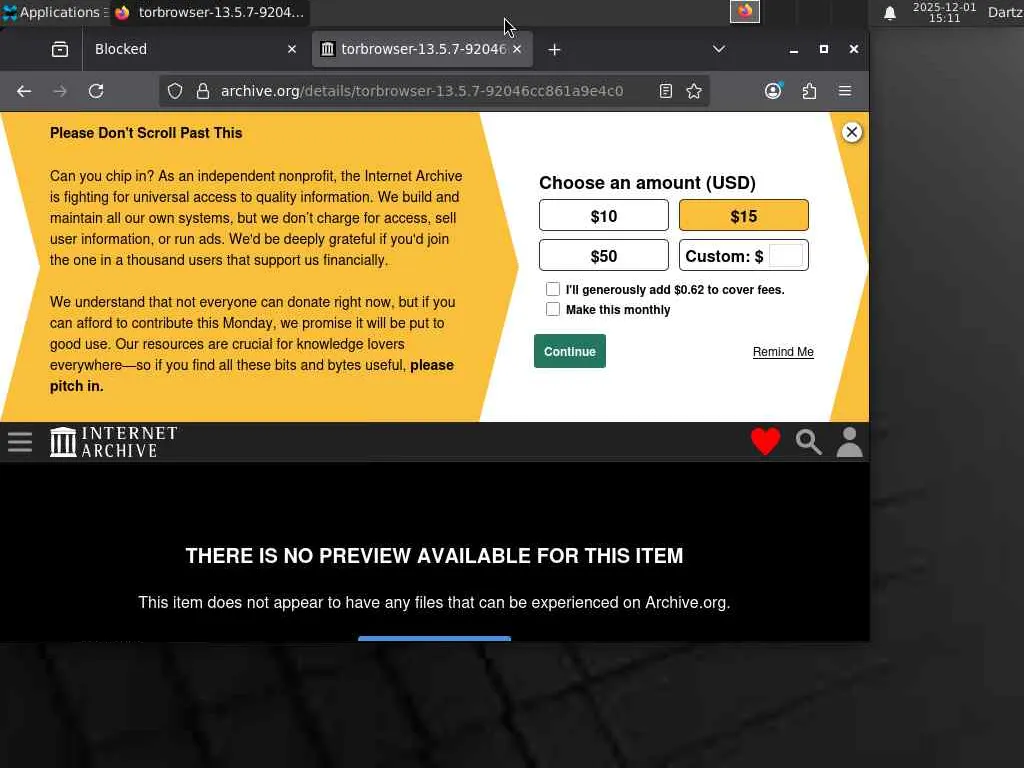The image size is (1024, 768).
Task: Check the Make this monthly box
Action: click(x=553, y=310)
